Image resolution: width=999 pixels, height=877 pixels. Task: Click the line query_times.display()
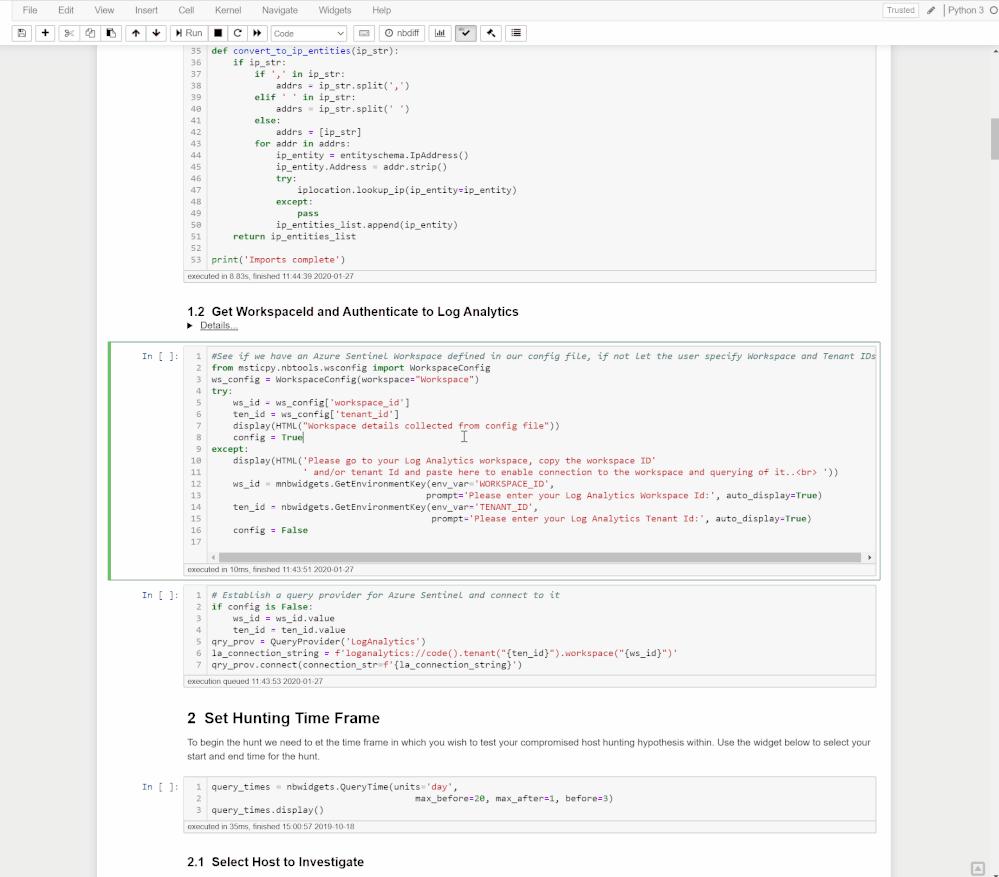(x=268, y=810)
